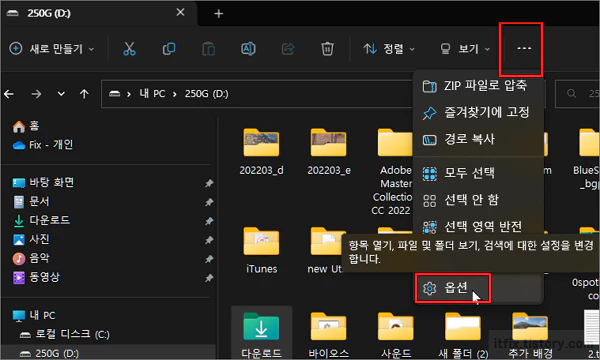
Task: Click drive icon in the address bar
Action: [114, 94]
